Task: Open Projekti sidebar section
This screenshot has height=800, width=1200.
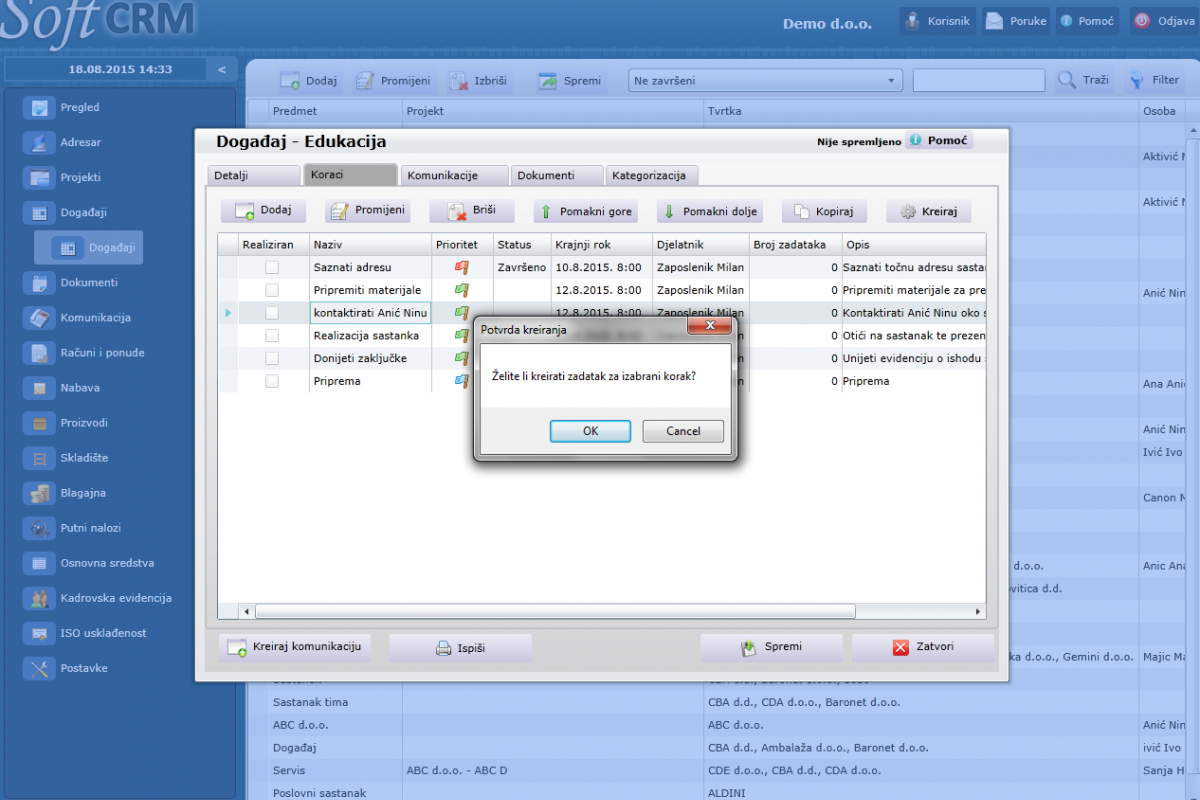Action: (80, 177)
